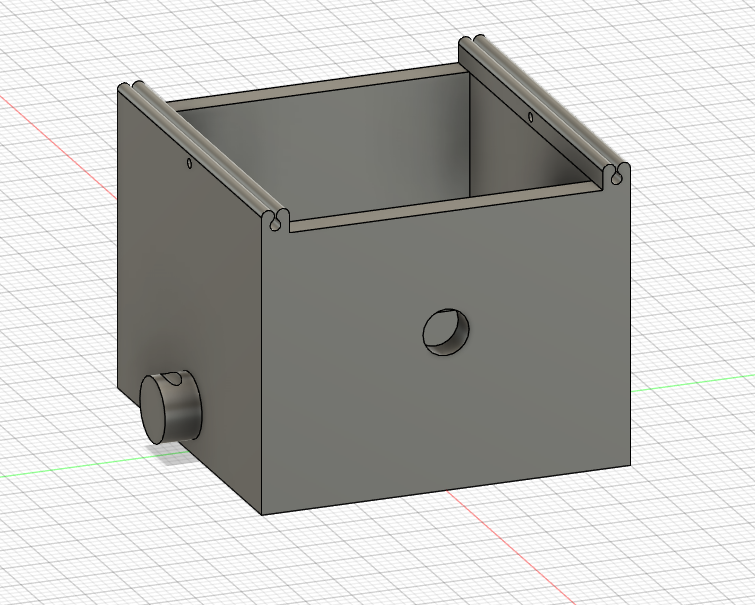Pick the small hole on left outer wall
The height and width of the screenshot is (605, 755).
point(189,164)
